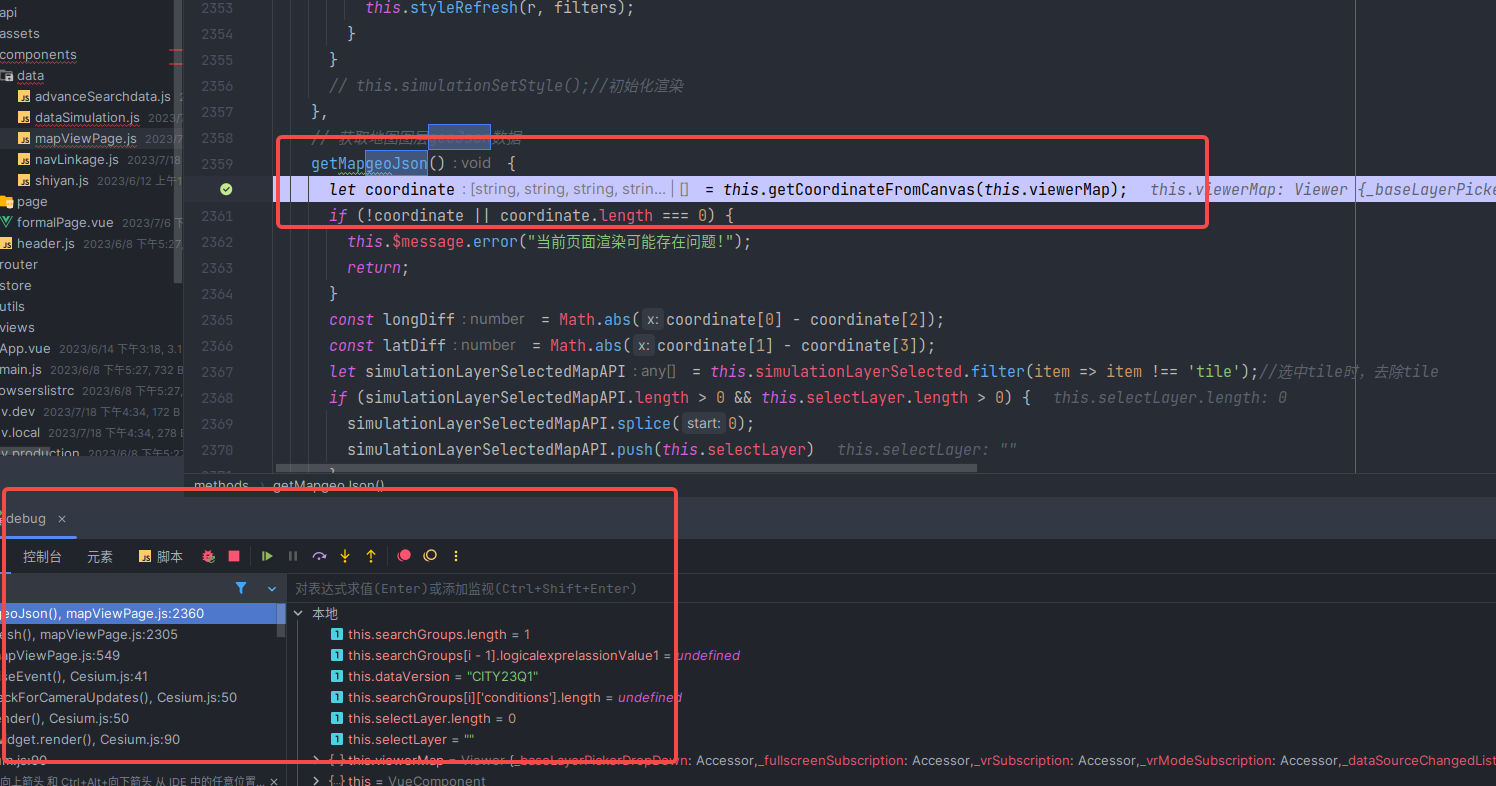Click longDiff variable on line 2365

click(419, 320)
